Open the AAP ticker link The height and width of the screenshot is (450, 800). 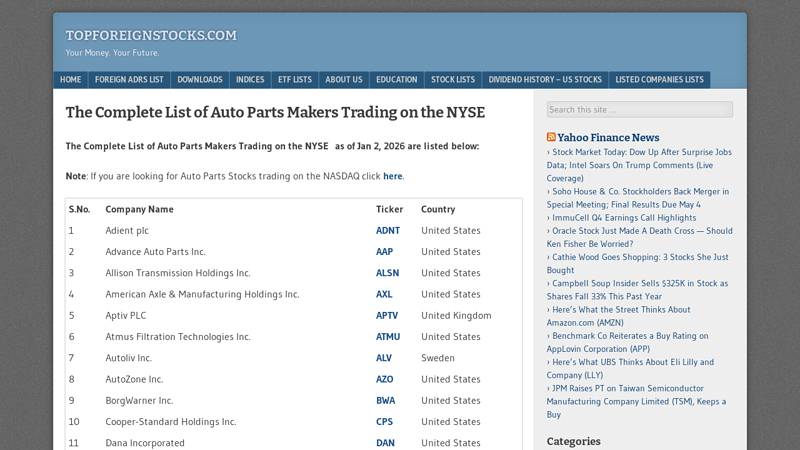click(x=384, y=252)
